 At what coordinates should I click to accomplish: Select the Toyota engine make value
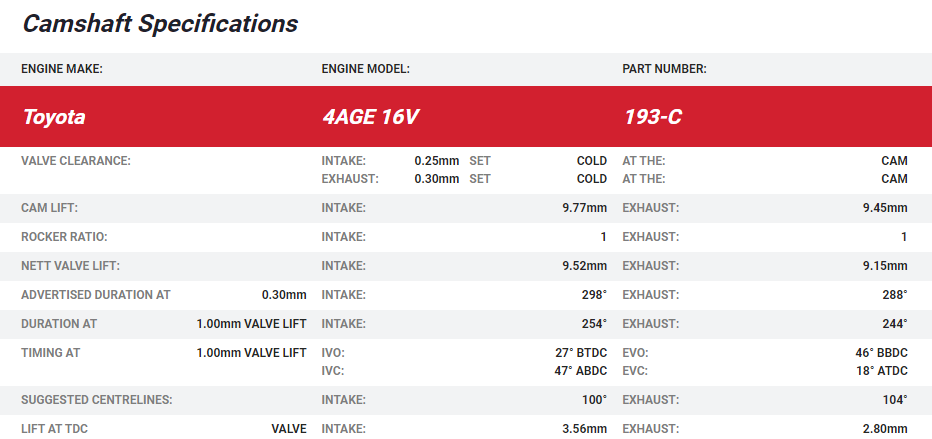tap(54, 117)
